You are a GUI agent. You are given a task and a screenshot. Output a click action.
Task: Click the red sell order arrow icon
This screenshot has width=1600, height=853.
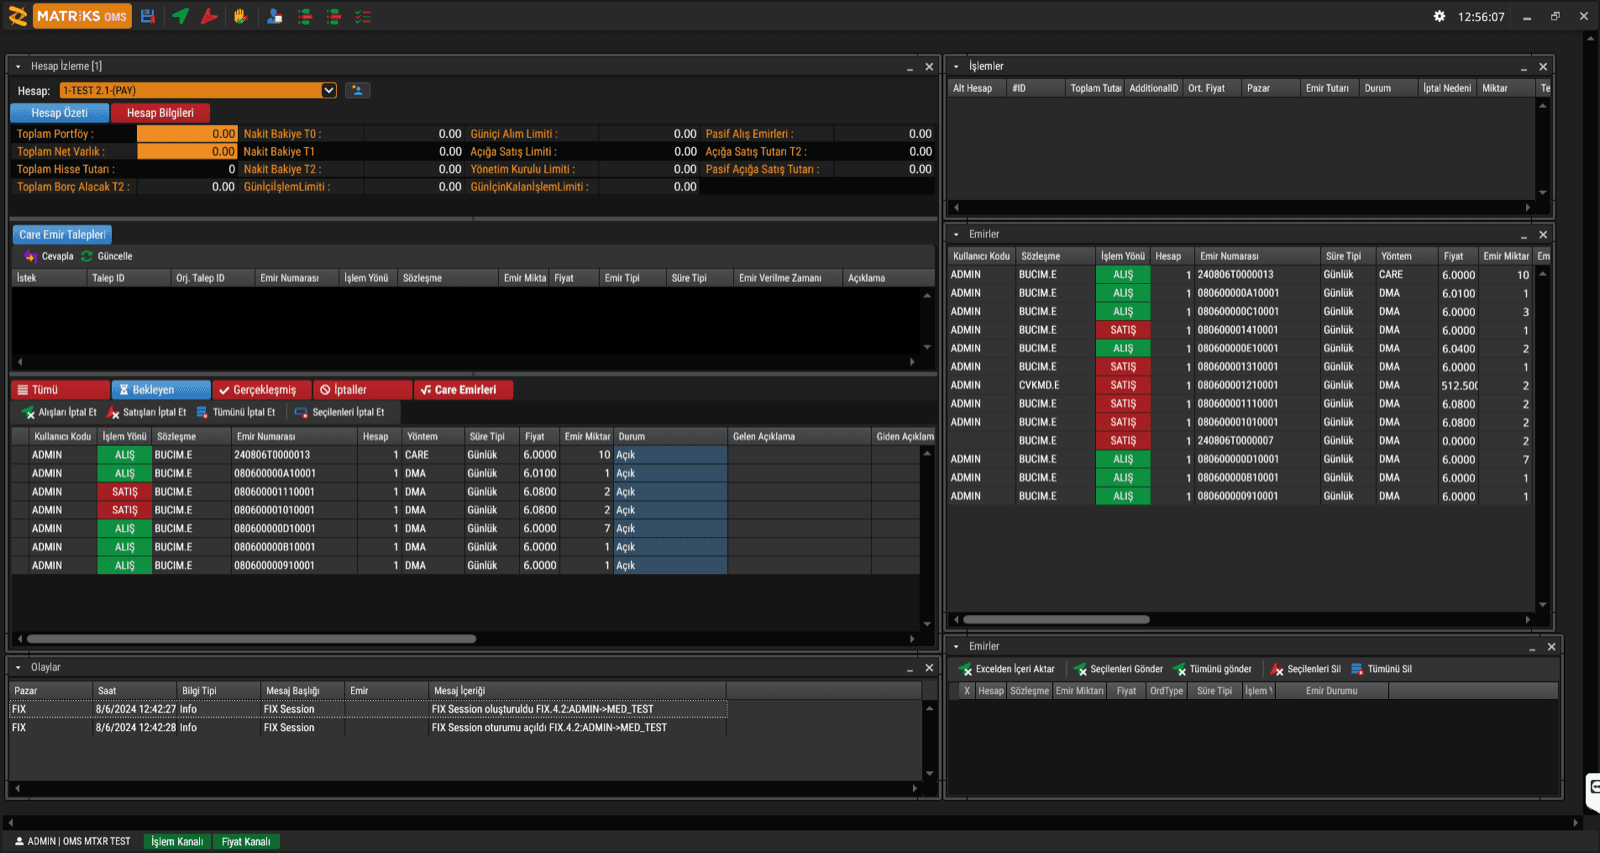209,16
